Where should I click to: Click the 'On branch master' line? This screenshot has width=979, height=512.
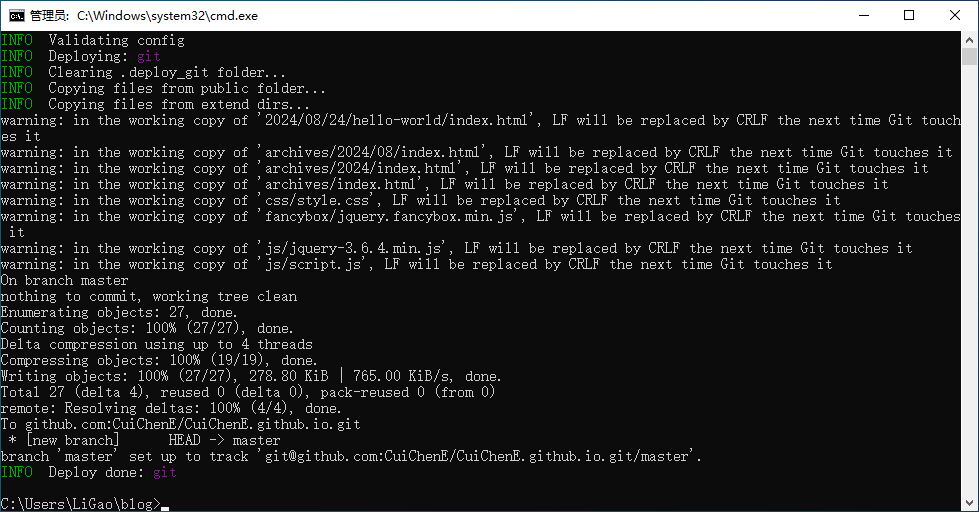pos(64,280)
